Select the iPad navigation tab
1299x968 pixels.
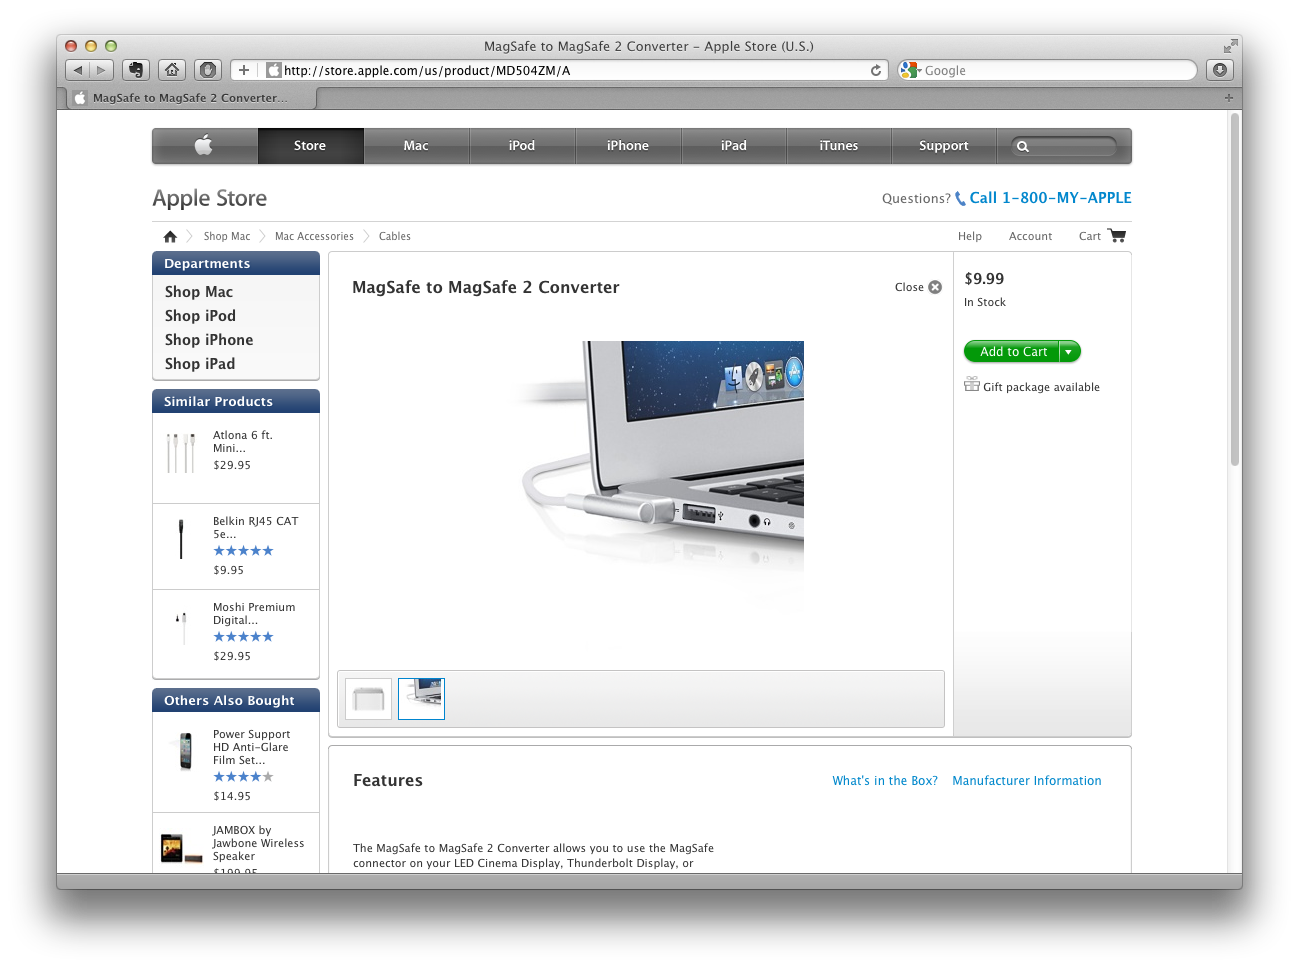coord(734,145)
